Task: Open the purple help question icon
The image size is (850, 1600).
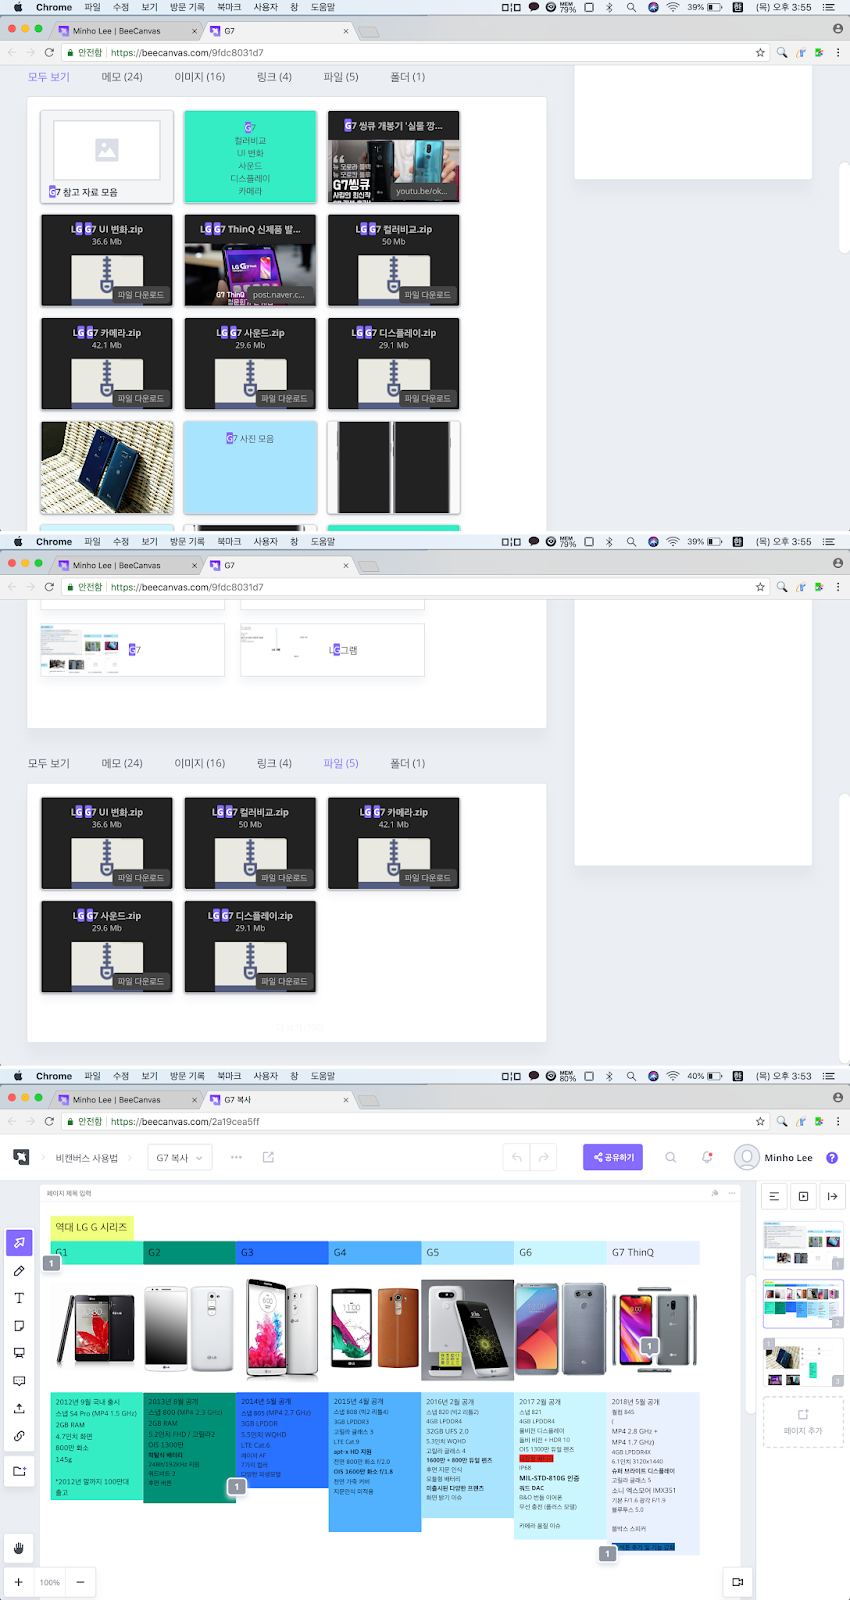Action: (832, 1158)
